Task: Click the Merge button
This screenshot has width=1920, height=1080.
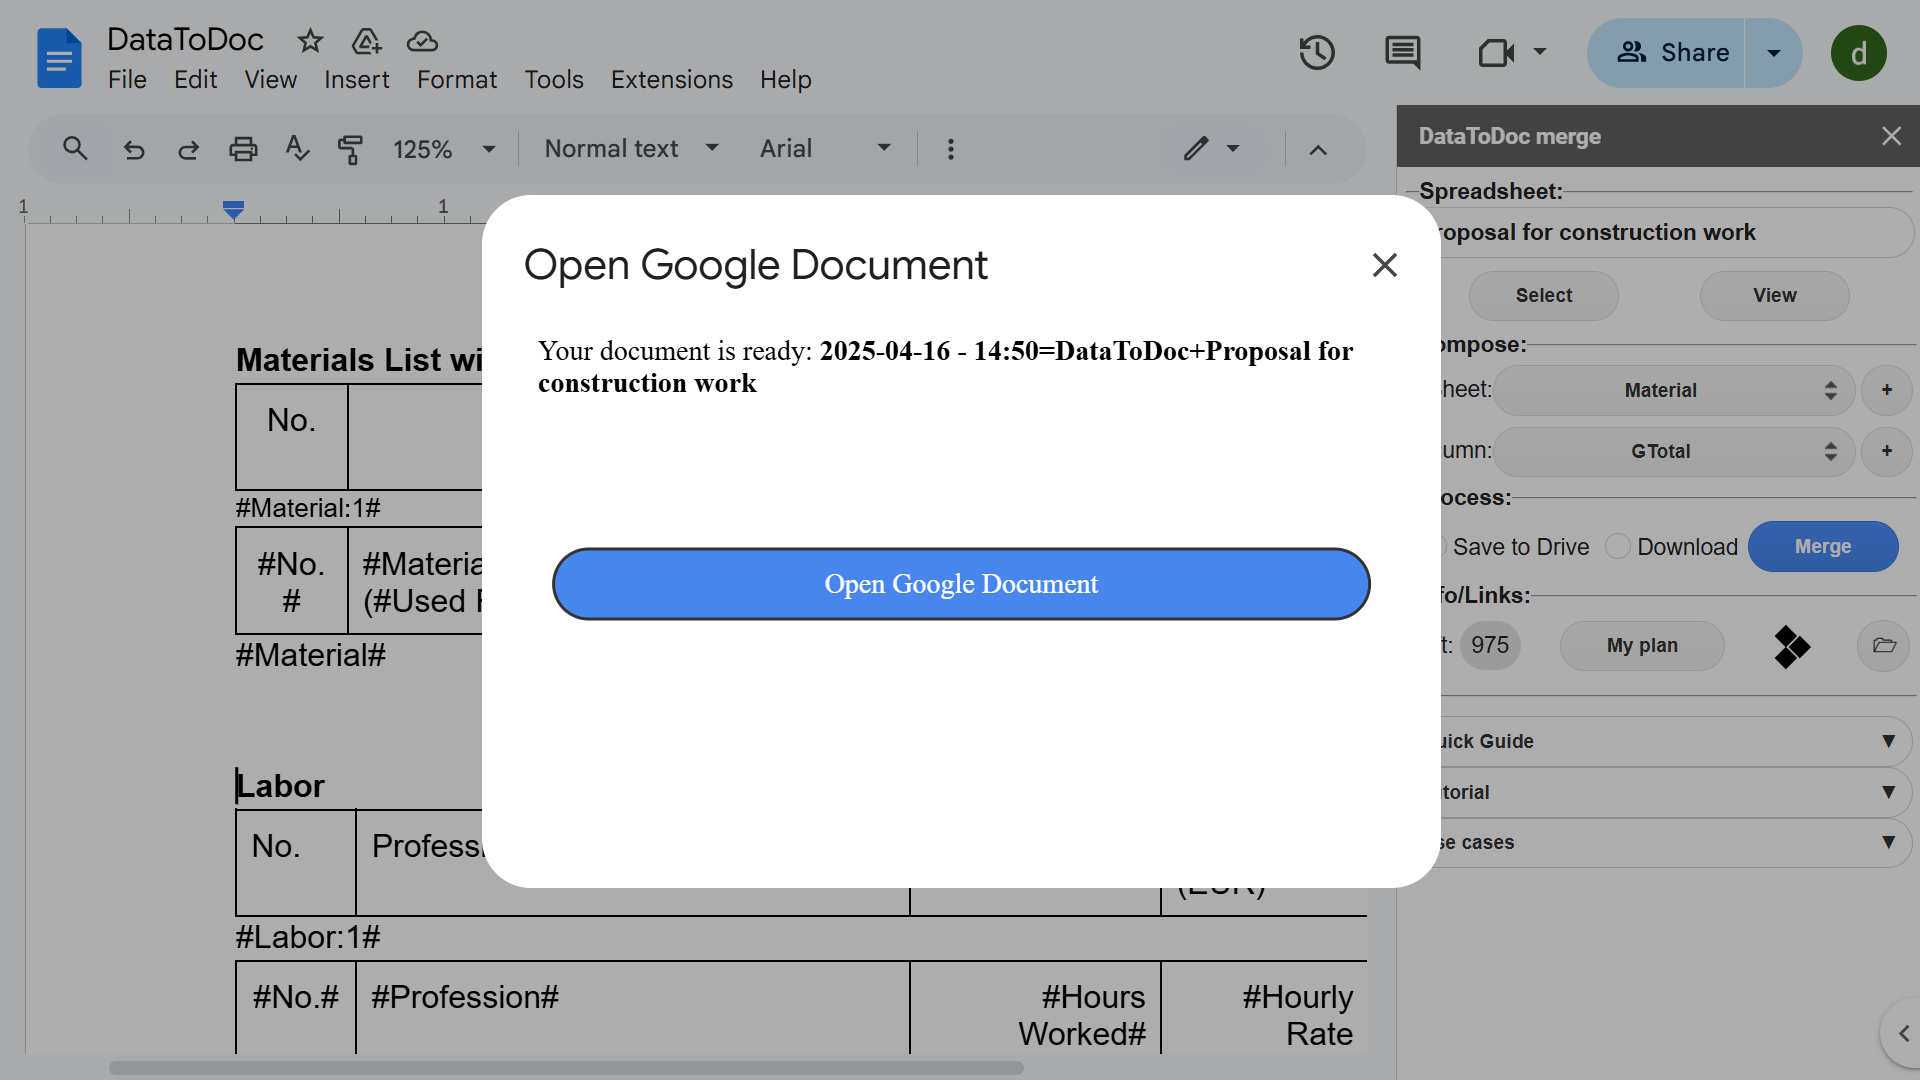Action: pos(1822,547)
